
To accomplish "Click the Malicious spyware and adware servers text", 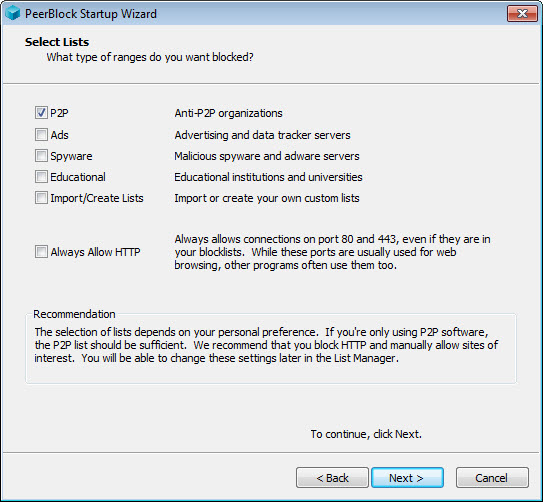I will (x=267, y=156).
